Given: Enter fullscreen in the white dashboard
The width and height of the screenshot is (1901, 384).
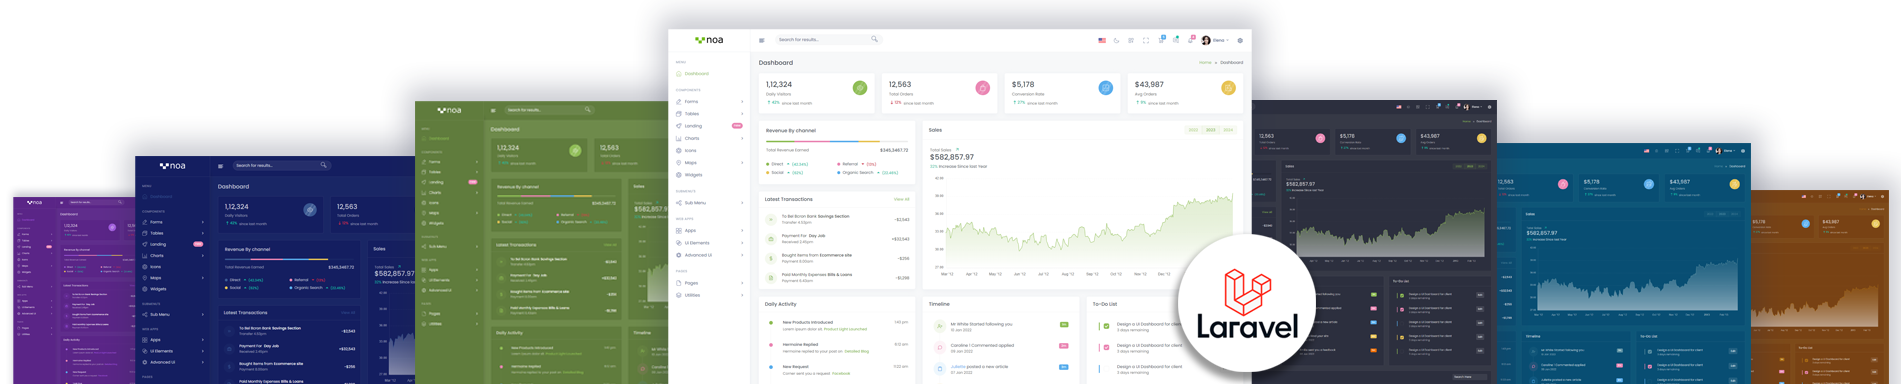Looking at the screenshot, I should [1146, 40].
